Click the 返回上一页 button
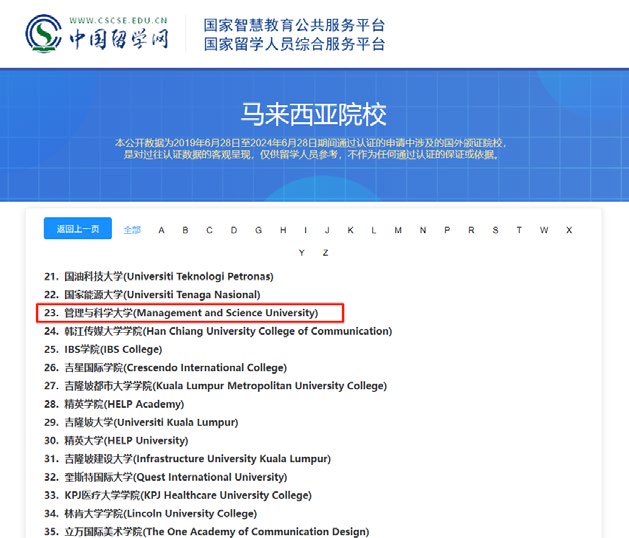 pyautogui.click(x=77, y=229)
